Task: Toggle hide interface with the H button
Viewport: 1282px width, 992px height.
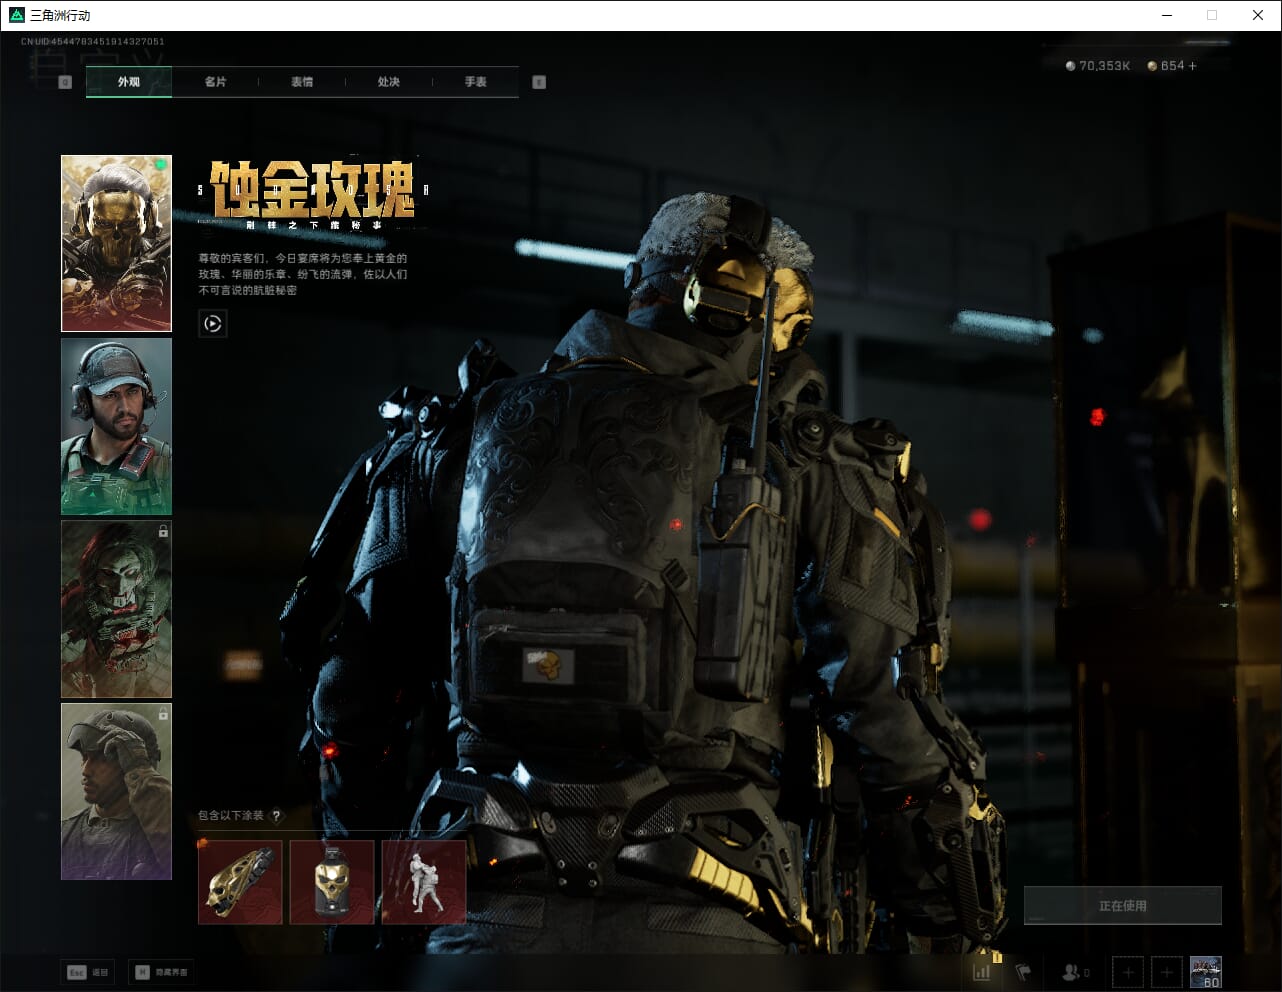Action: 160,971
